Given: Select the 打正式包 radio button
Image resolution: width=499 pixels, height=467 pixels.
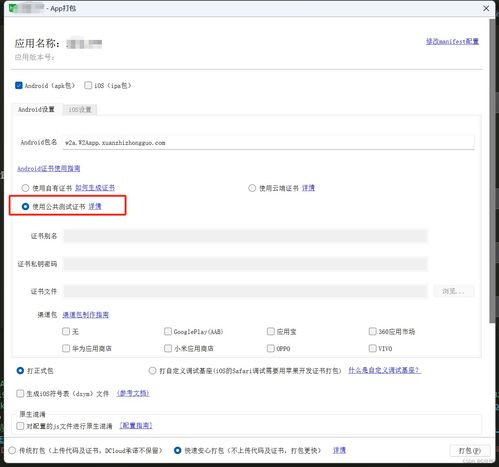Looking at the screenshot, I should 20,371.
